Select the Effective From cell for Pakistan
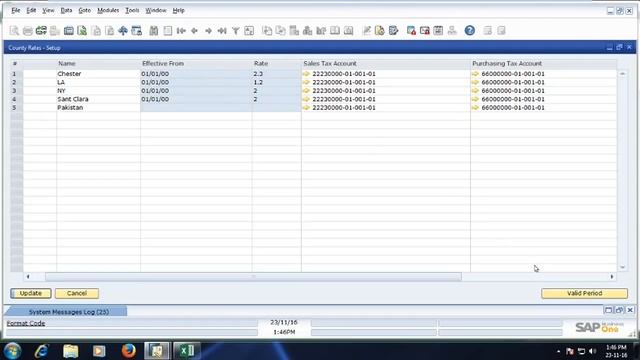Screen dimensions: 640x360 196,108
